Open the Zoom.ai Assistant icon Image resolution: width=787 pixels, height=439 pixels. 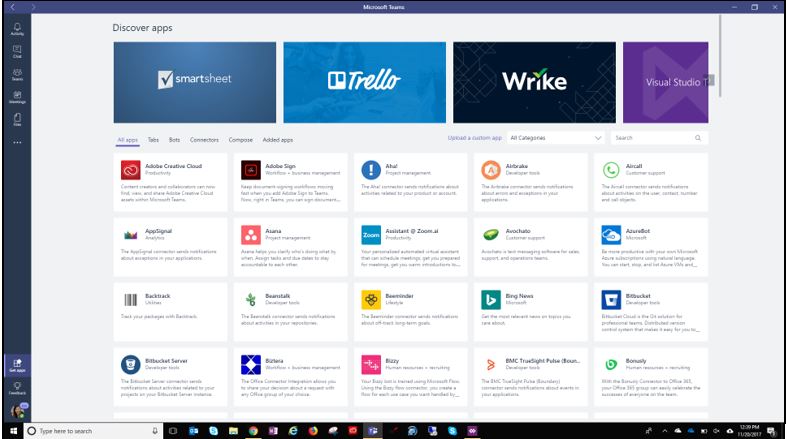coord(371,235)
